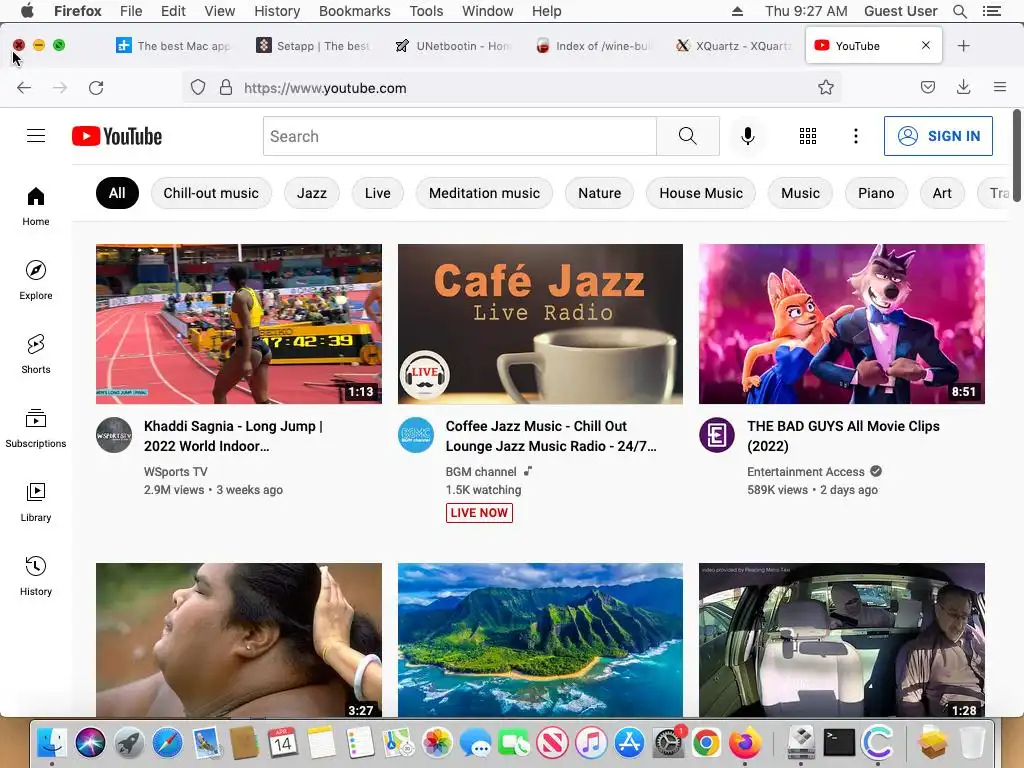Select the Nature filter chip
This screenshot has width=1024, height=768.
click(x=600, y=193)
